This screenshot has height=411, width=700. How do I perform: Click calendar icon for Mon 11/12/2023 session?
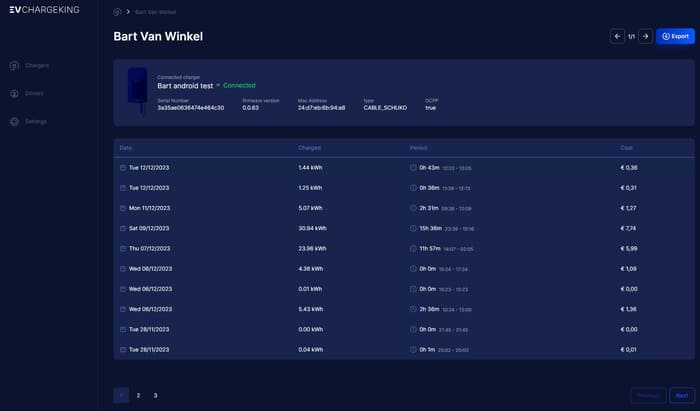(x=123, y=208)
